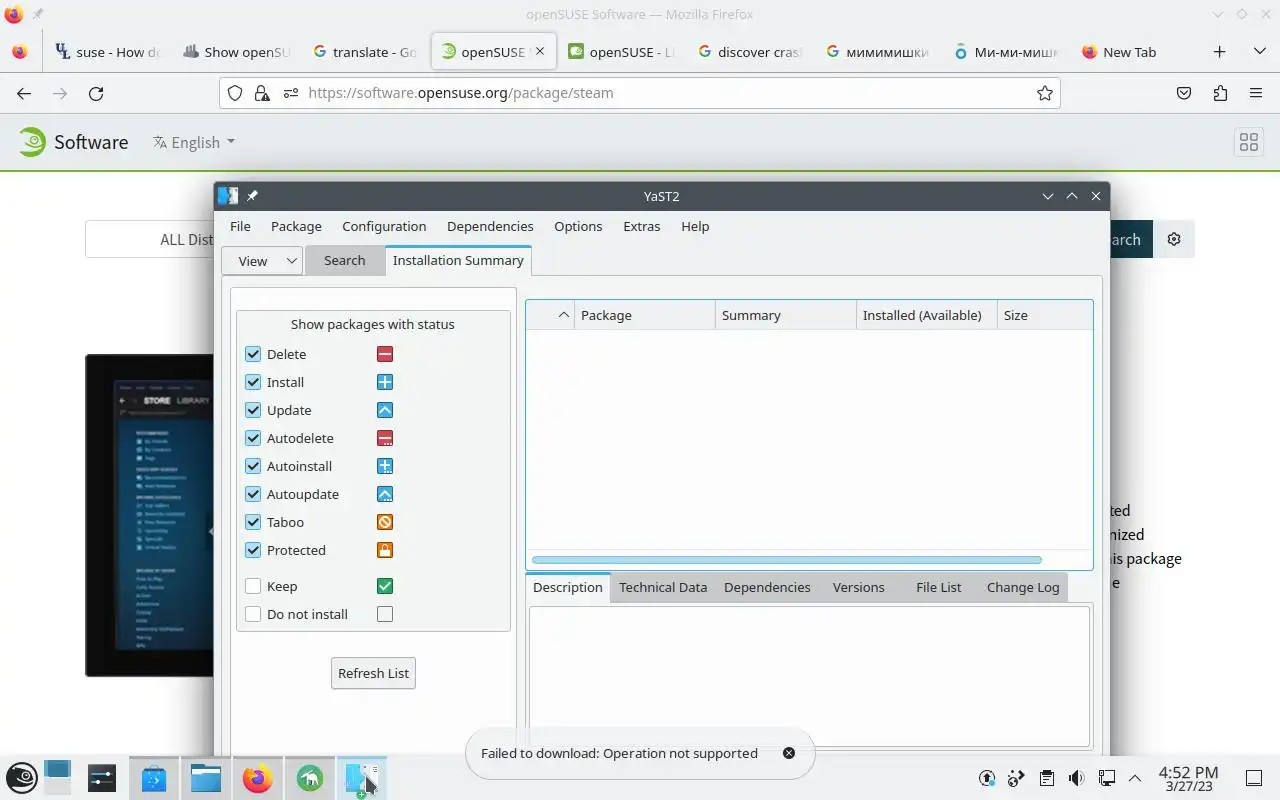
Task: Uncheck the Install status checkbox
Action: (253, 382)
